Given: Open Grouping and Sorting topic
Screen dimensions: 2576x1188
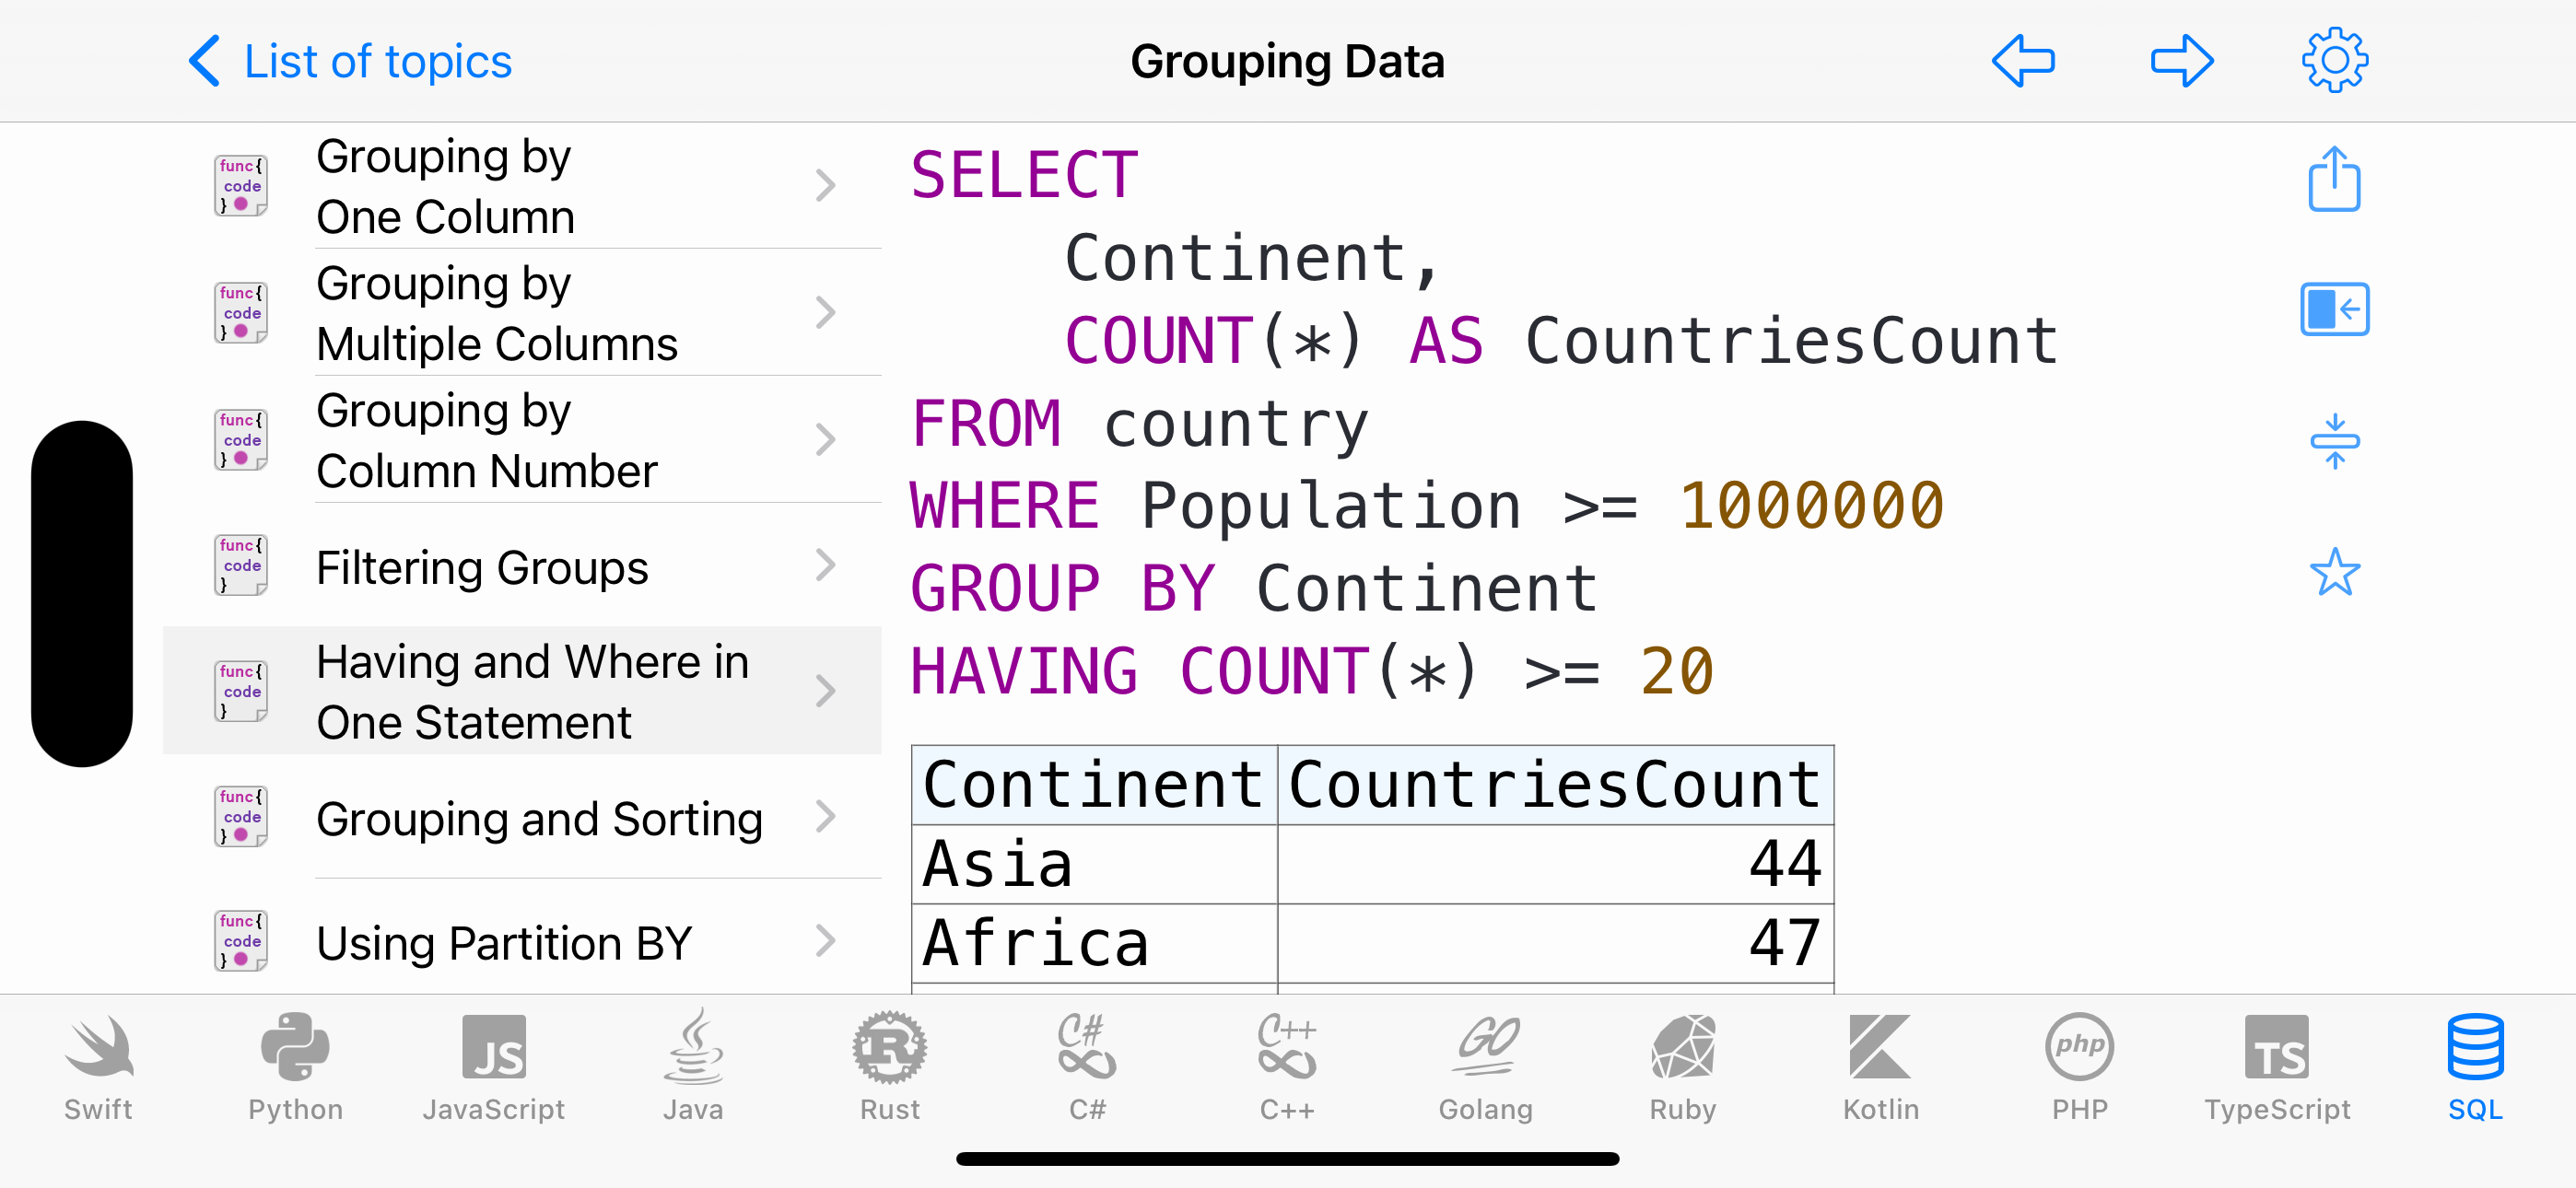Looking at the screenshot, I should pos(522,817).
